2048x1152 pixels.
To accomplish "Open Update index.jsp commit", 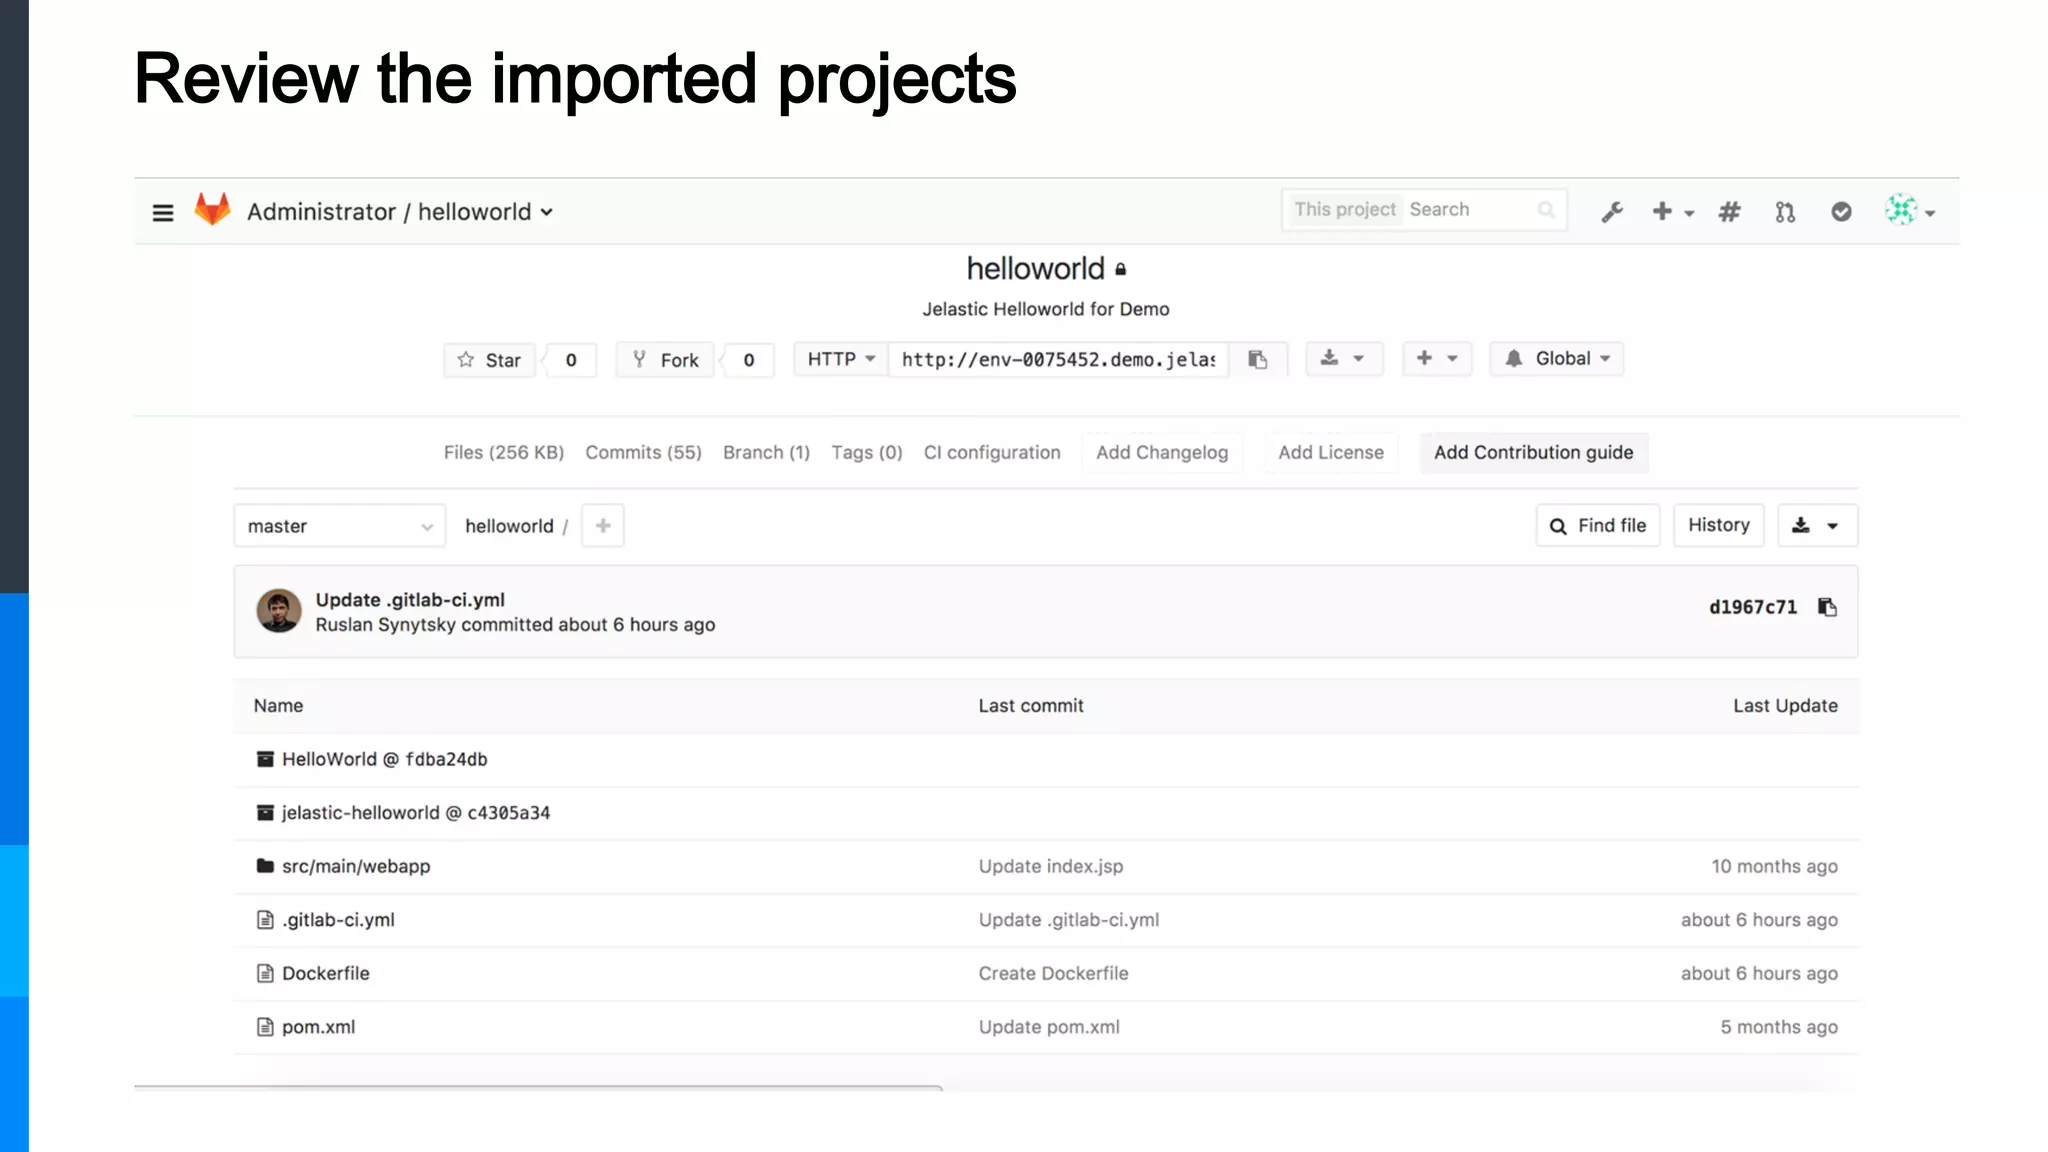I will tap(1050, 866).
